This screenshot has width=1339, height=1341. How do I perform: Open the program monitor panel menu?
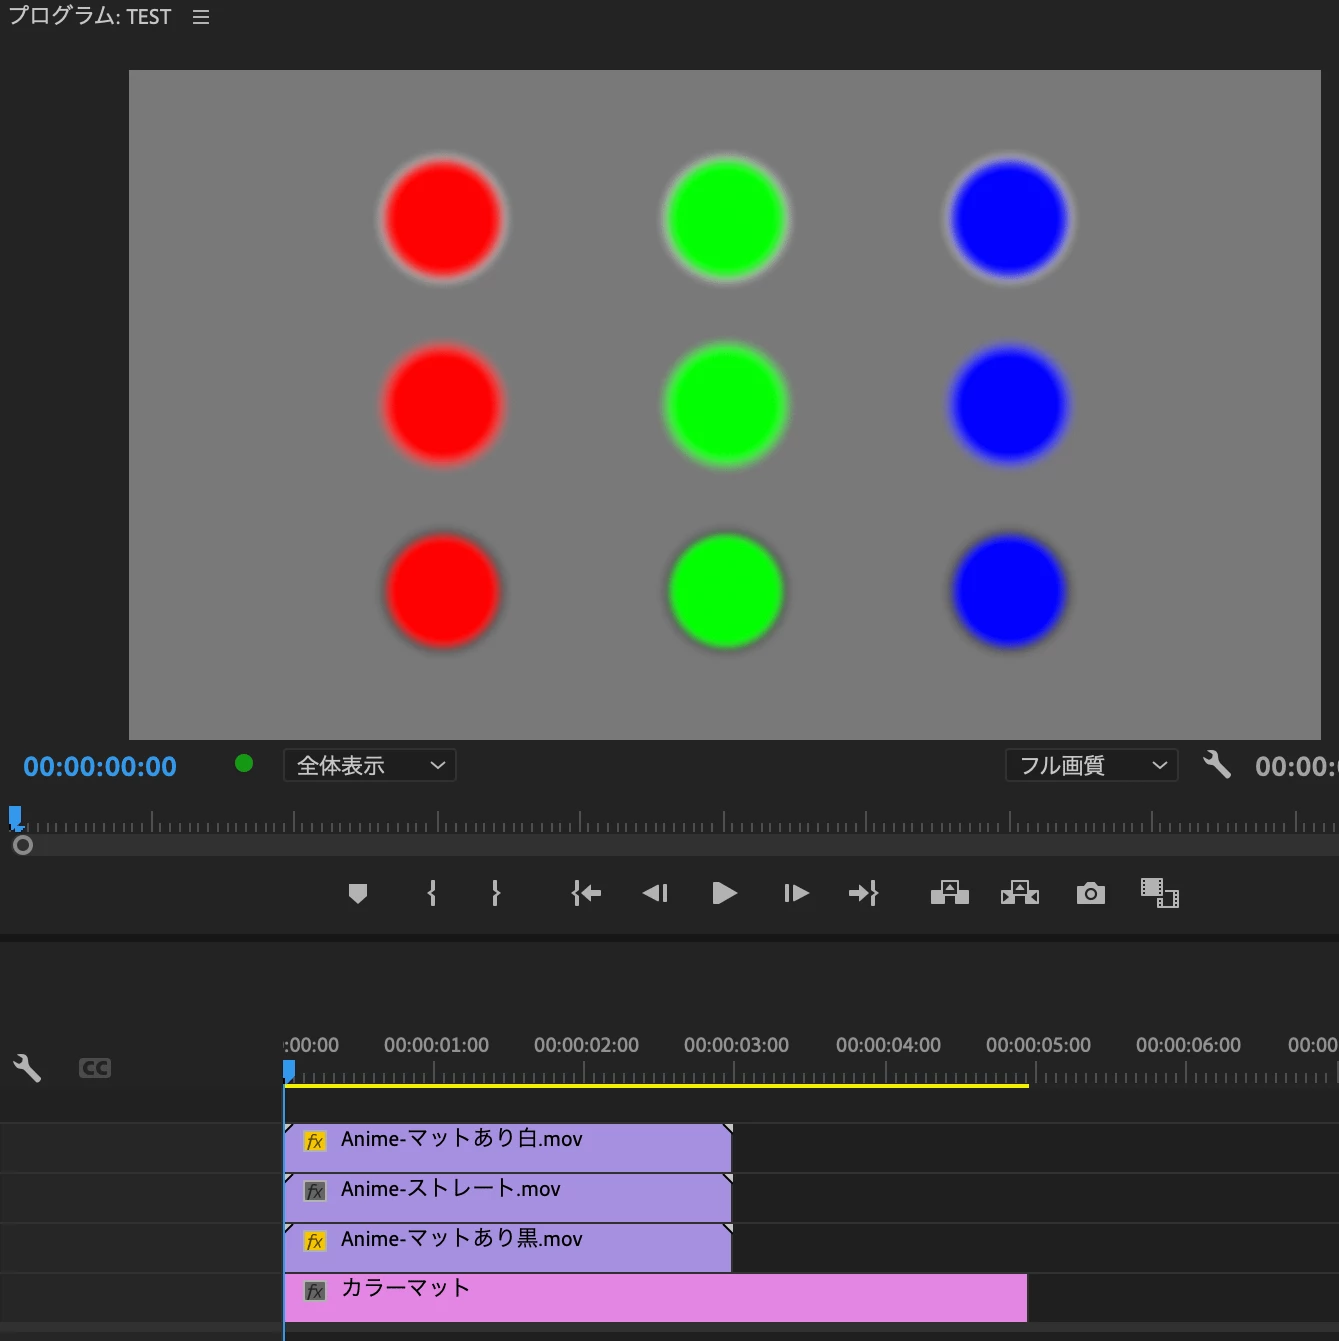pos(201,17)
